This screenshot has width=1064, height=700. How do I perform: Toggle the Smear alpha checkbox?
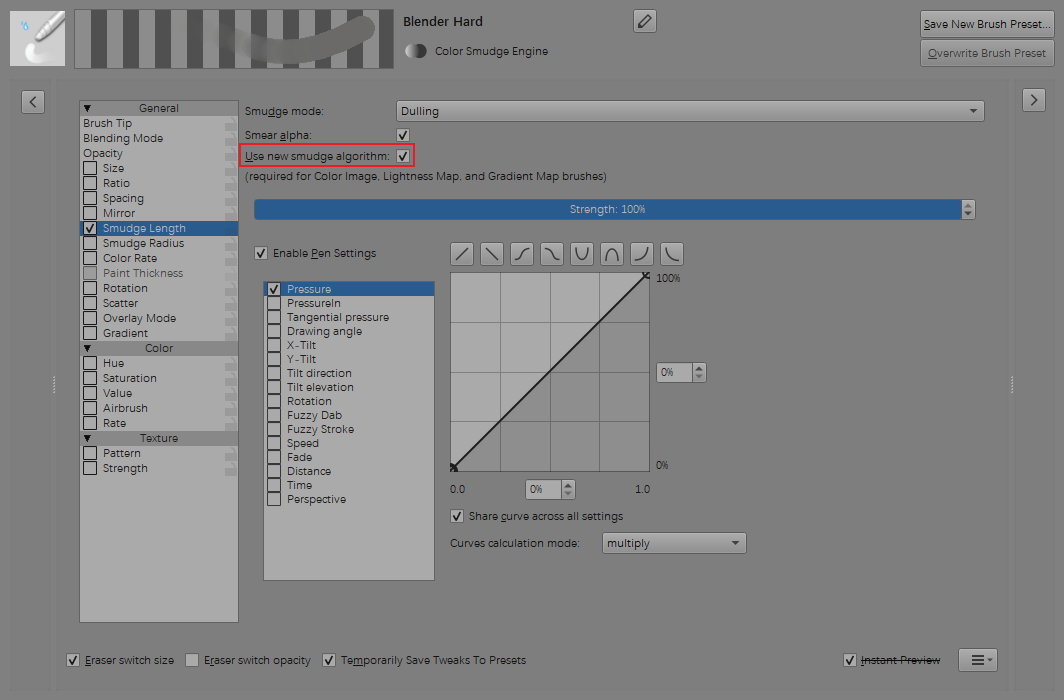403,135
